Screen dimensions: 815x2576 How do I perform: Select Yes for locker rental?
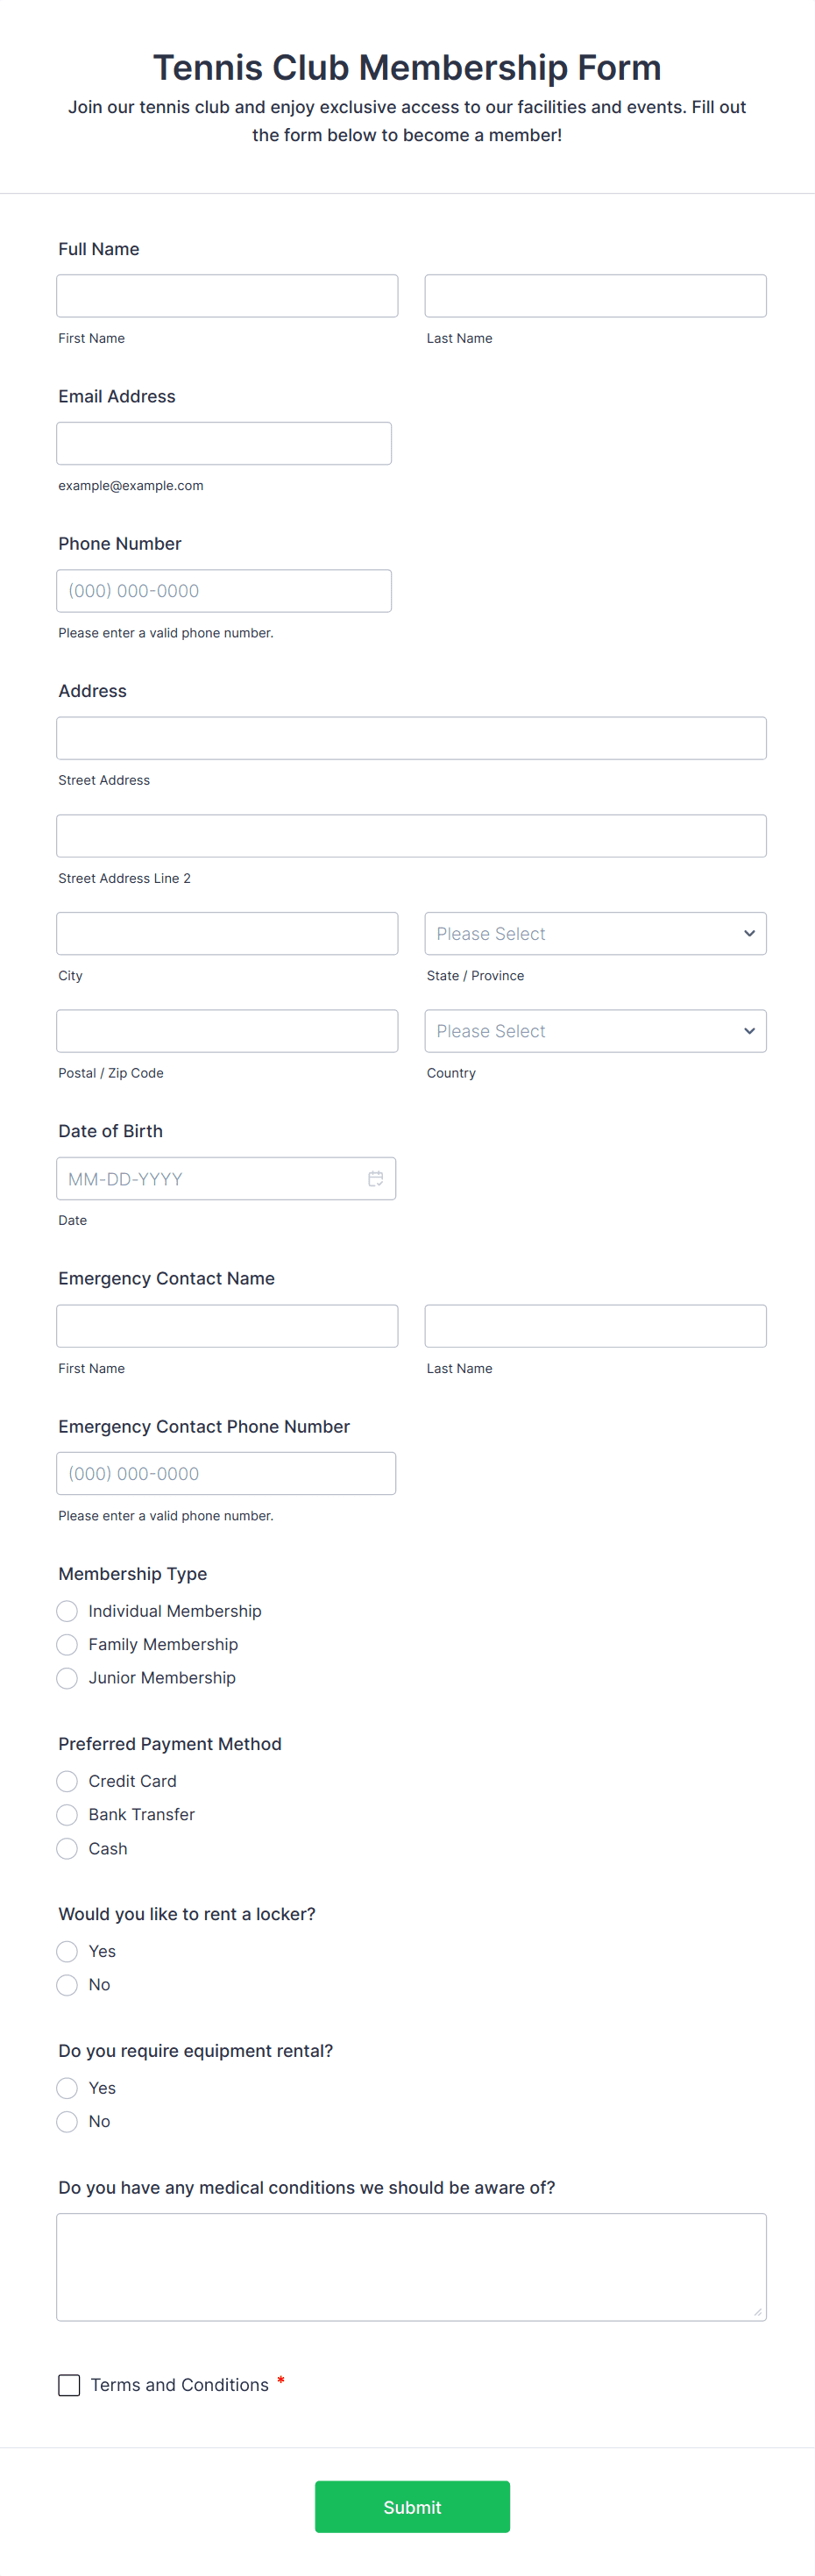(66, 1950)
